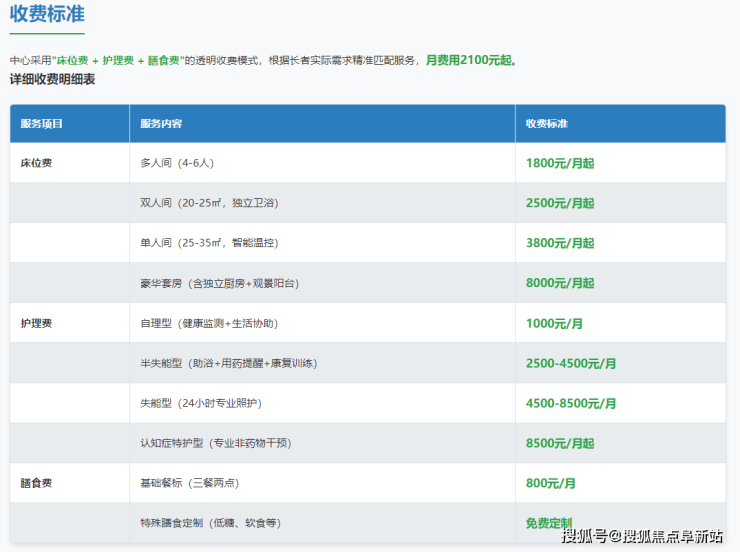Screen dimensions: 740x552
Task: Click the 收费标准 page heading at top
Action: coord(47,14)
